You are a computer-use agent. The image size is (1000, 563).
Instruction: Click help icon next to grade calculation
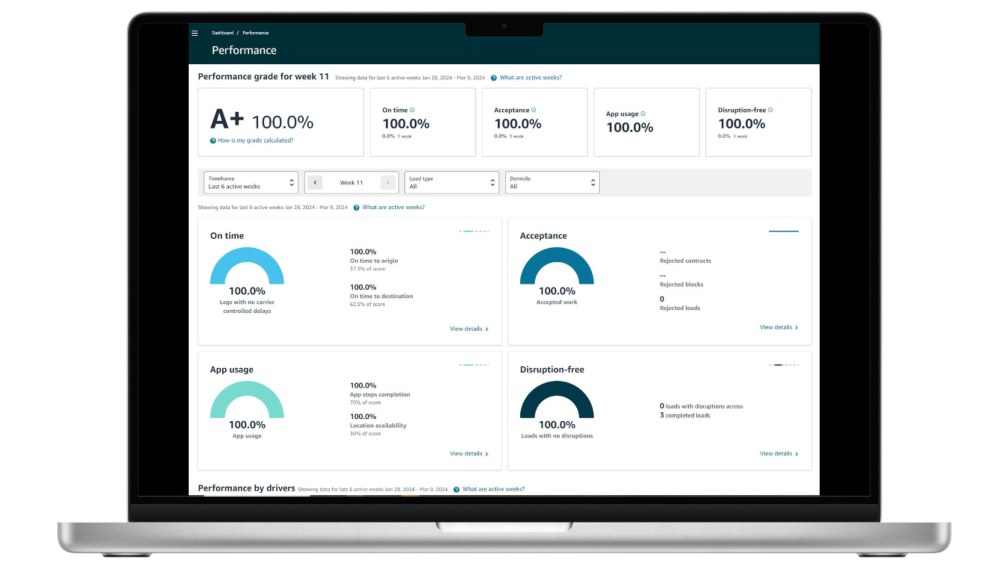tap(213, 141)
